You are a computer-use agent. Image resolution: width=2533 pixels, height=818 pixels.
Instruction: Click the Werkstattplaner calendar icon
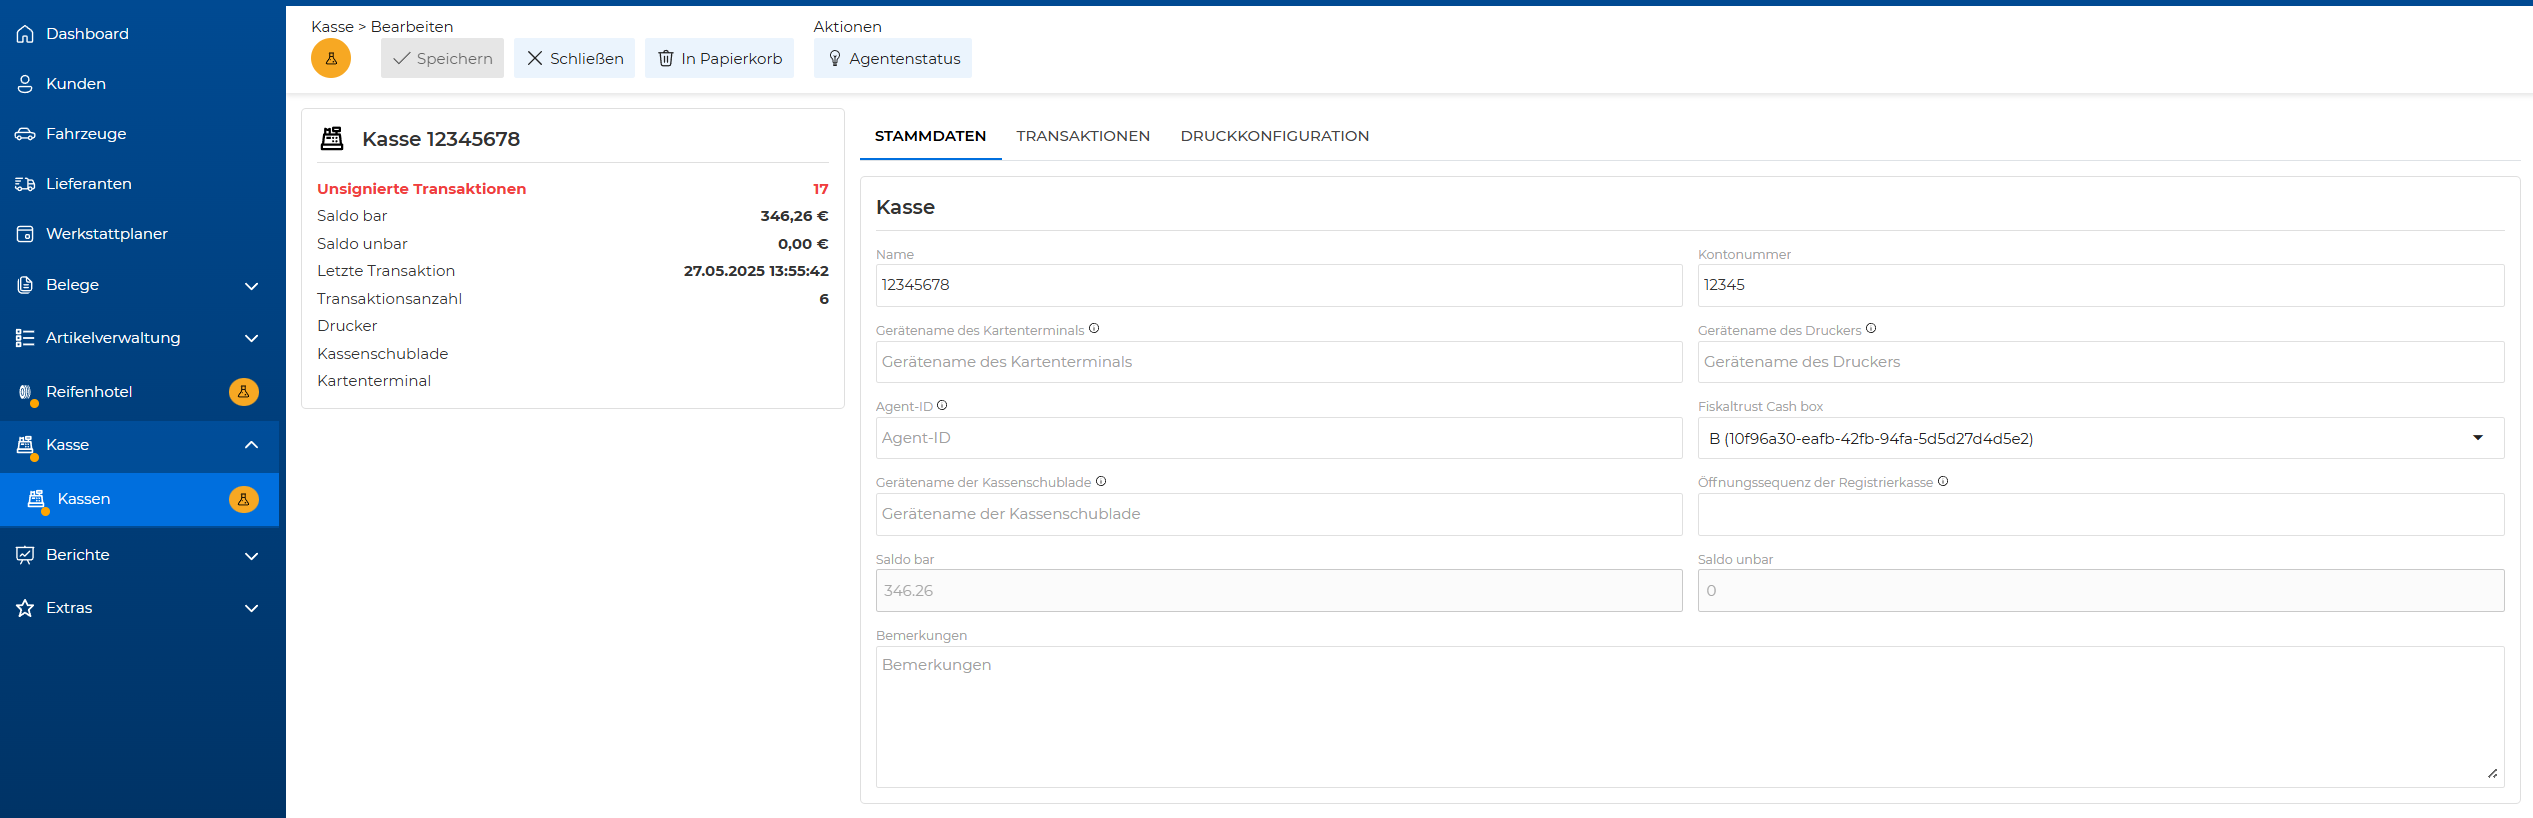tap(25, 234)
